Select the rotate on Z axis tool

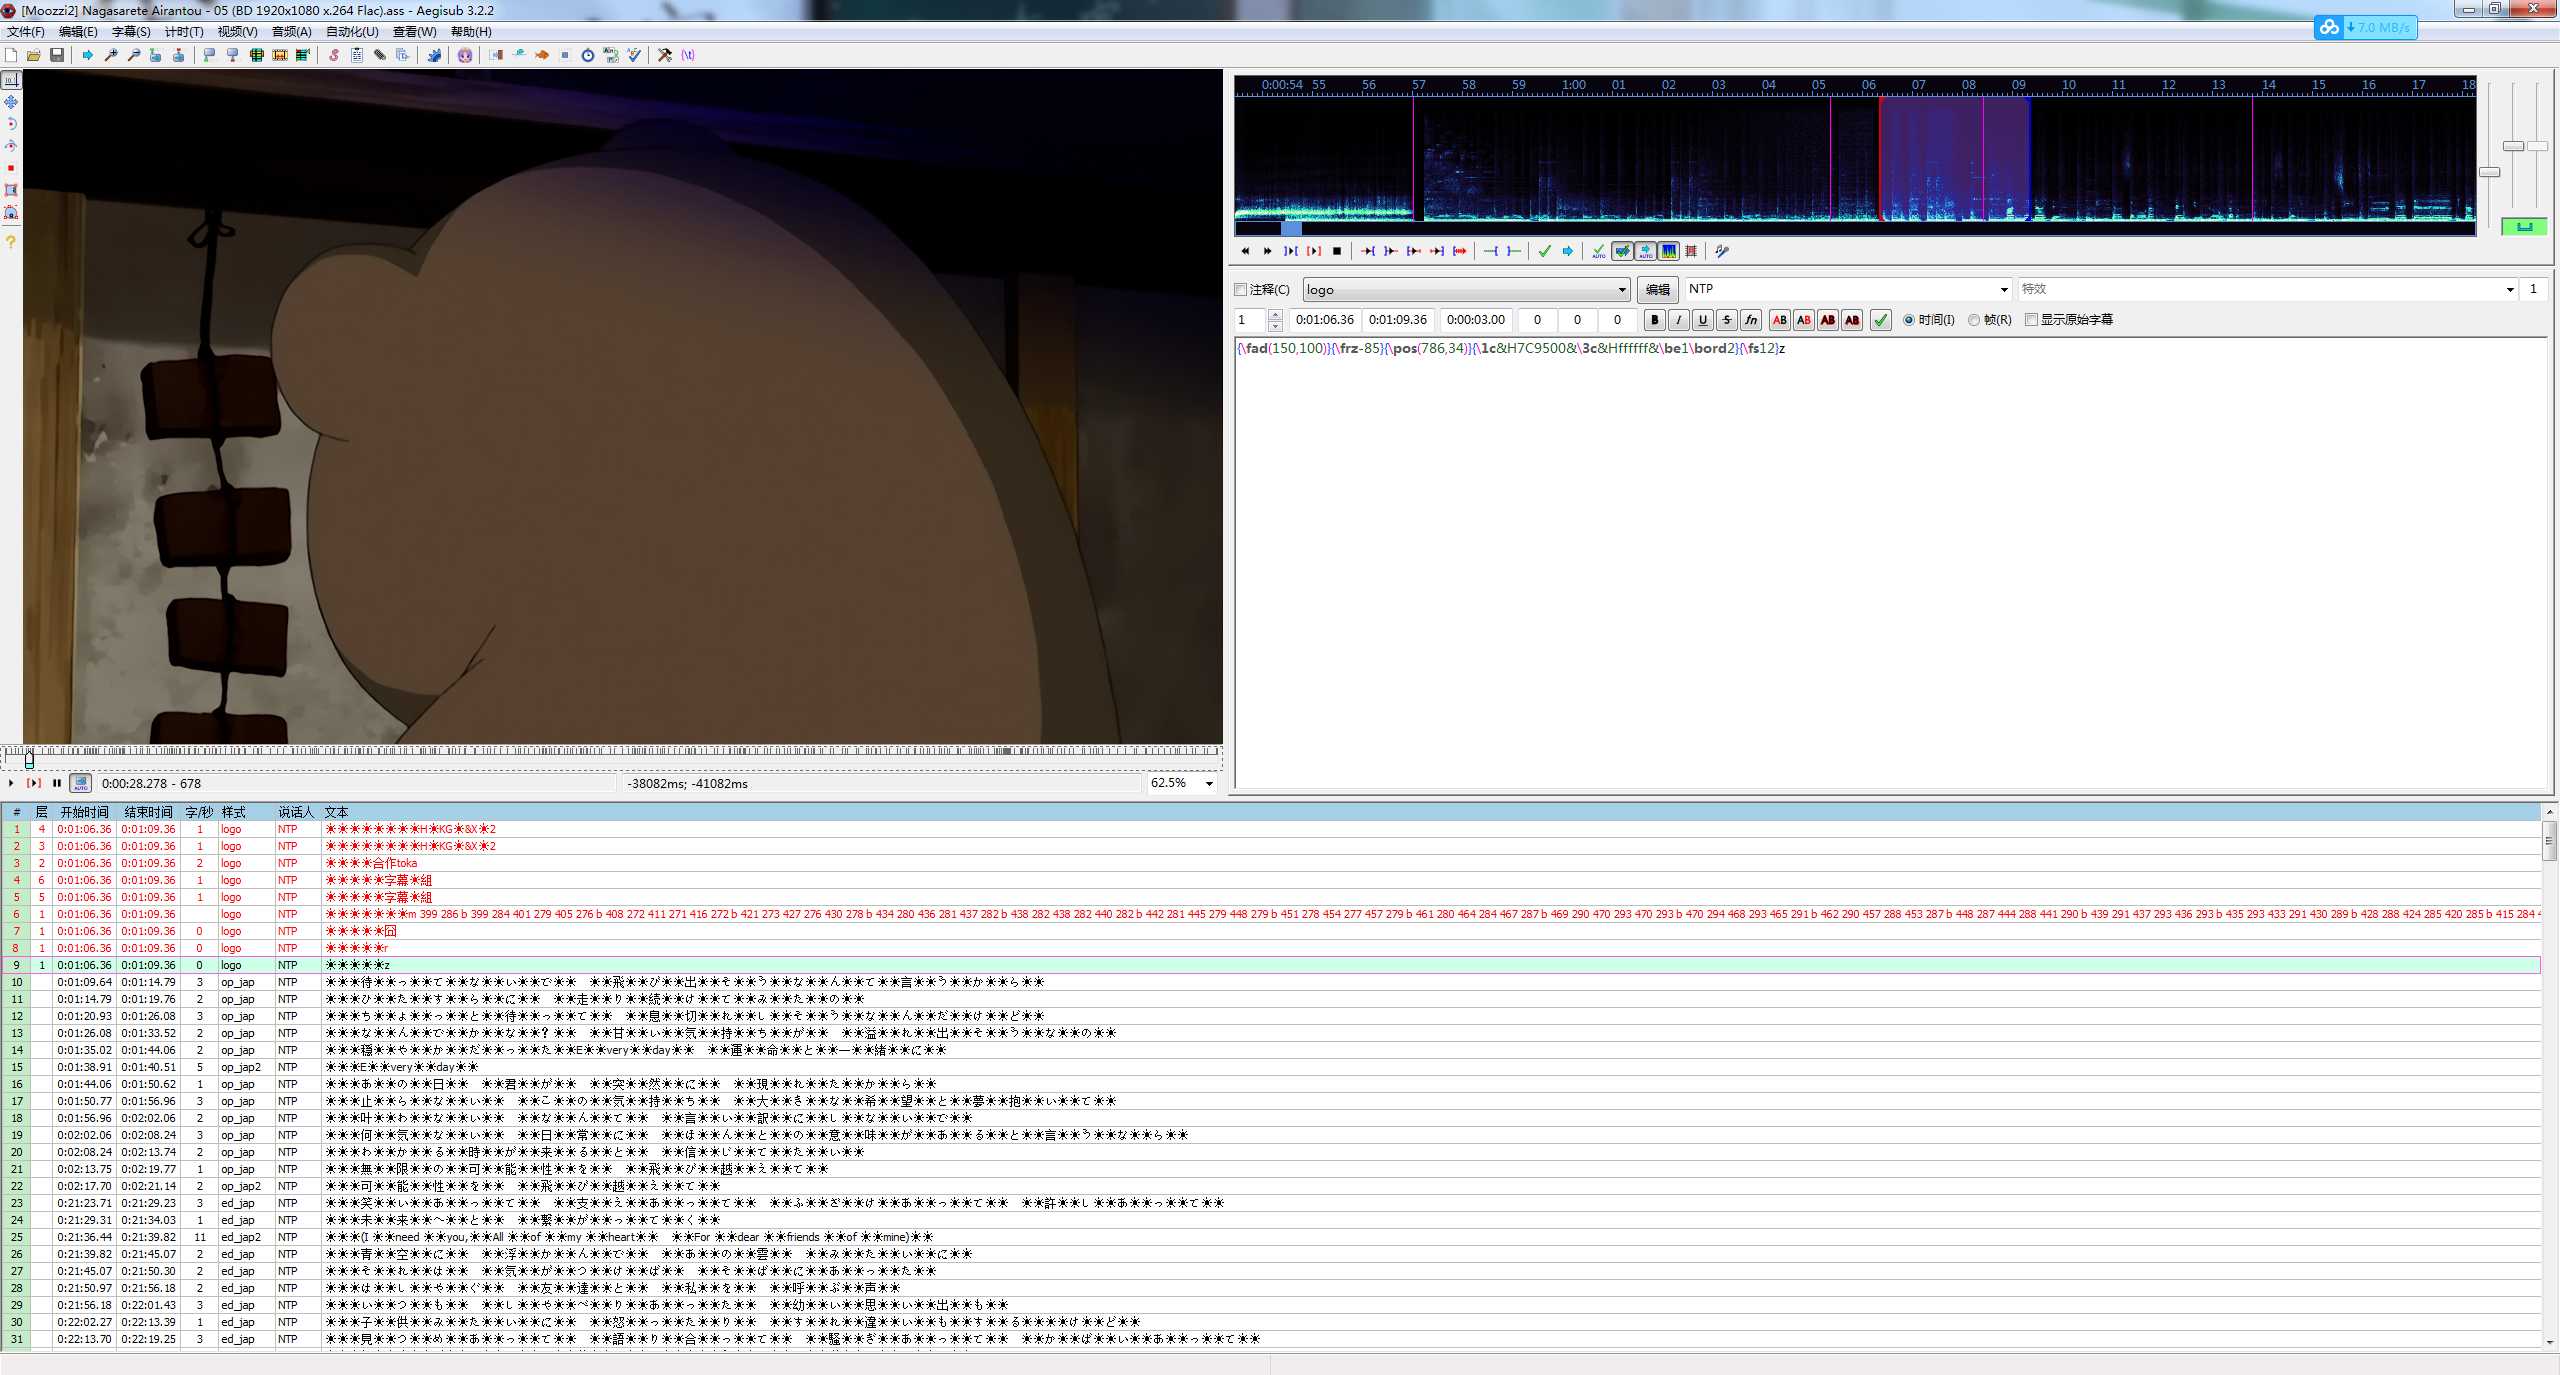[x=11, y=124]
